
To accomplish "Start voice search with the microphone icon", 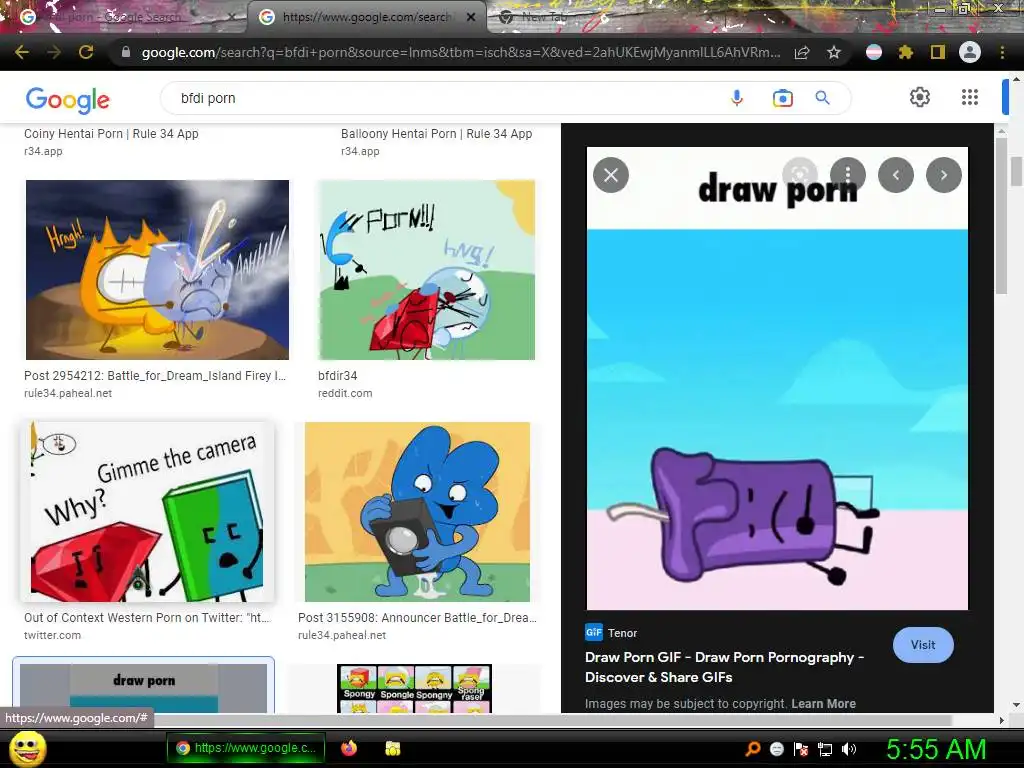I will point(737,98).
